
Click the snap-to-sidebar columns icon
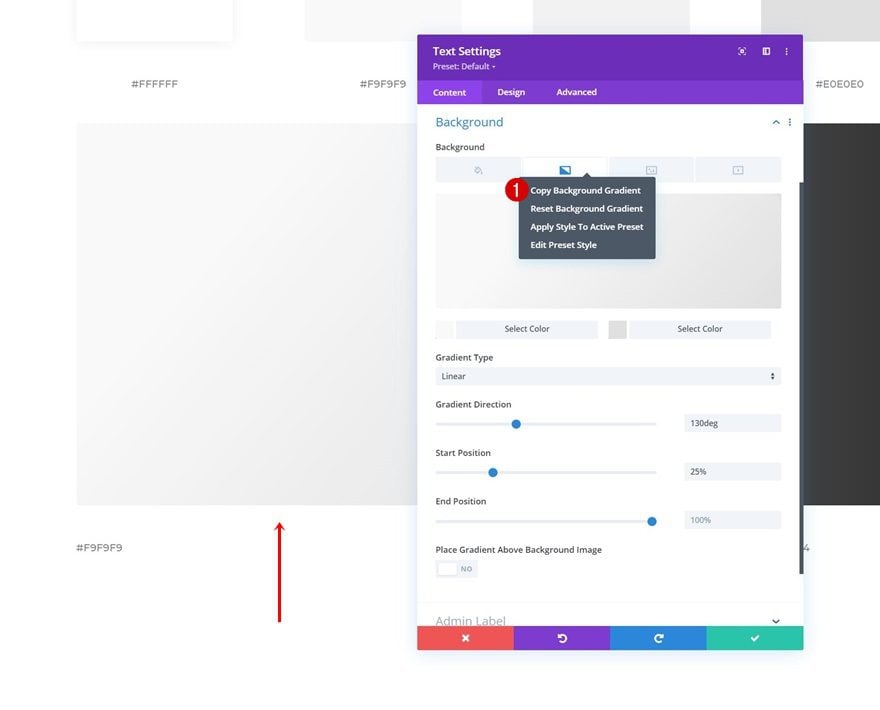click(766, 52)
